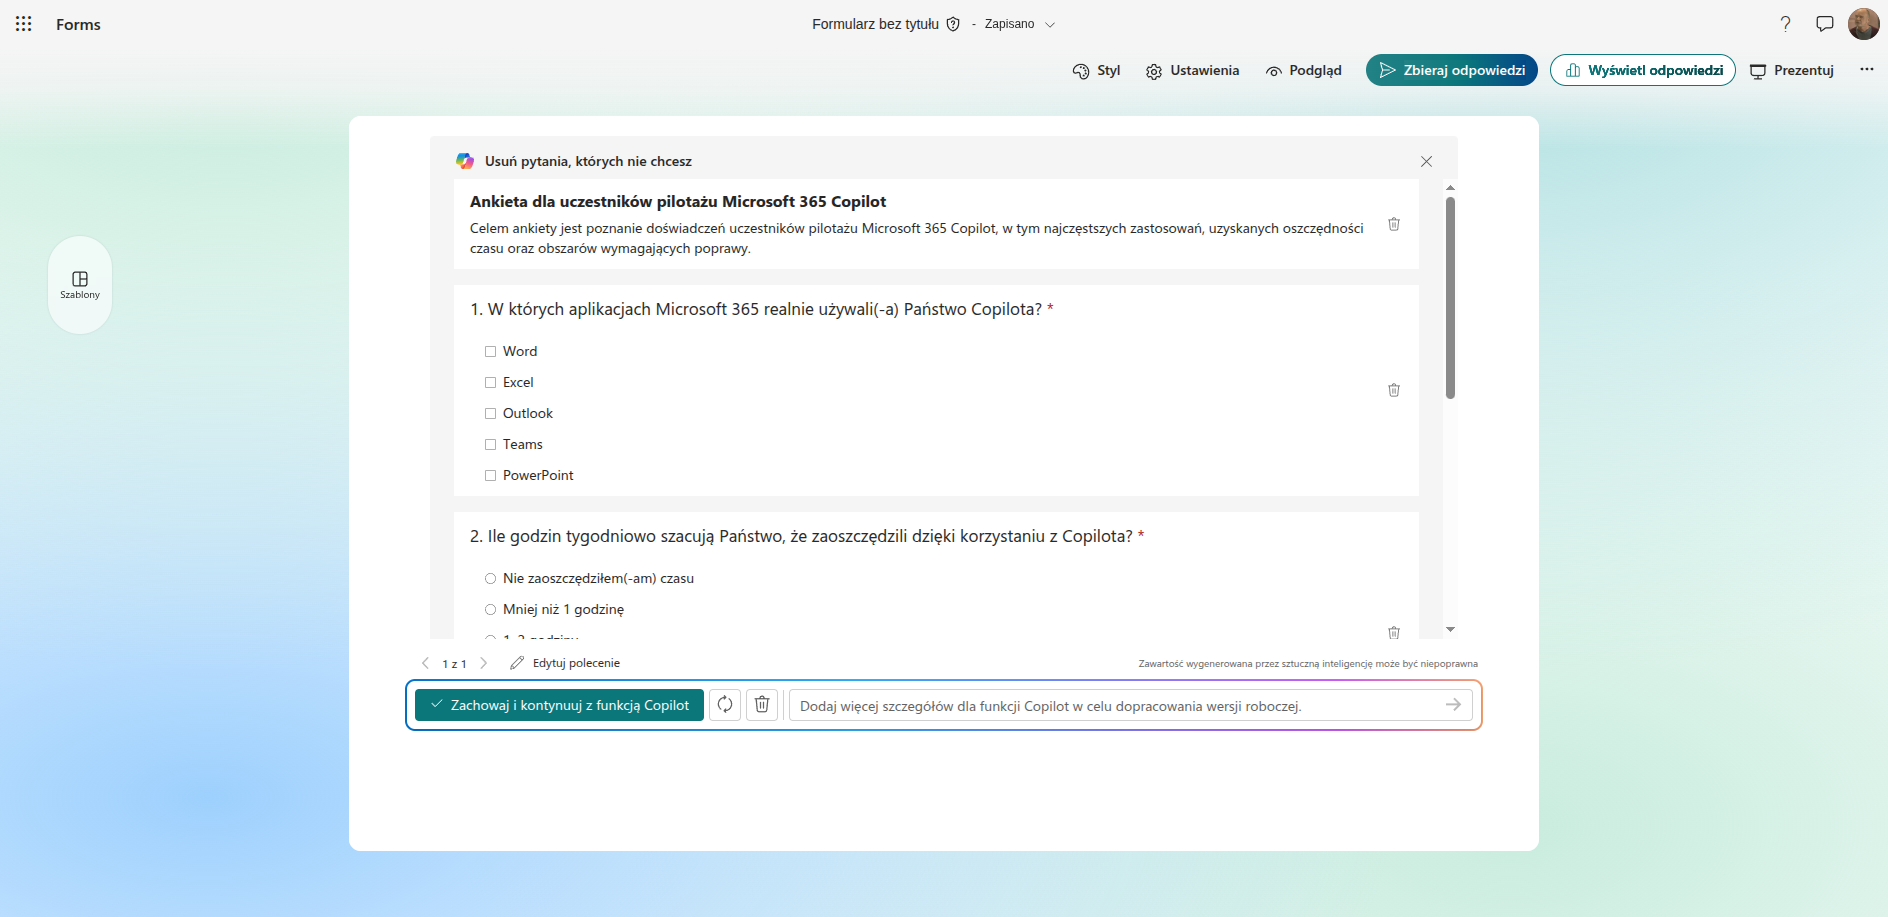
Task: Click the AI-generated content disclaimer text
Action: click(x=1308, y=664)
